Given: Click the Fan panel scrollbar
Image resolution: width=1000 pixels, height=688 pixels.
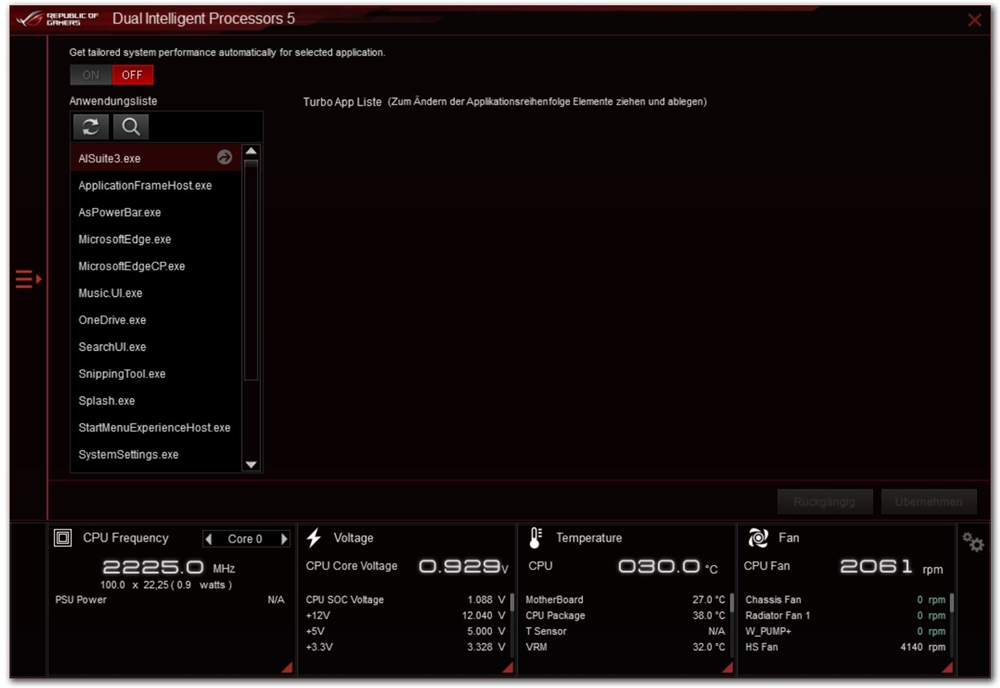Looking at the screenshot, I should click(952, 603).
